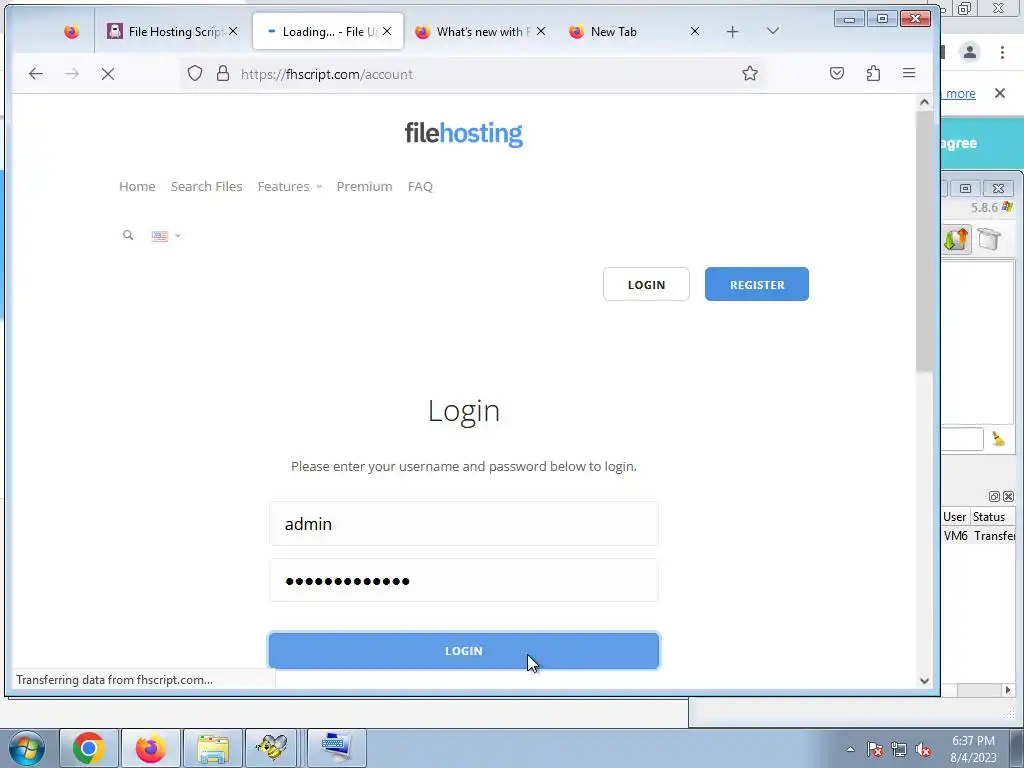The width and height of the screenshot is (1024, 768).
Task: Open the Firefox hamburger application menu
Action: pos(909,73)
